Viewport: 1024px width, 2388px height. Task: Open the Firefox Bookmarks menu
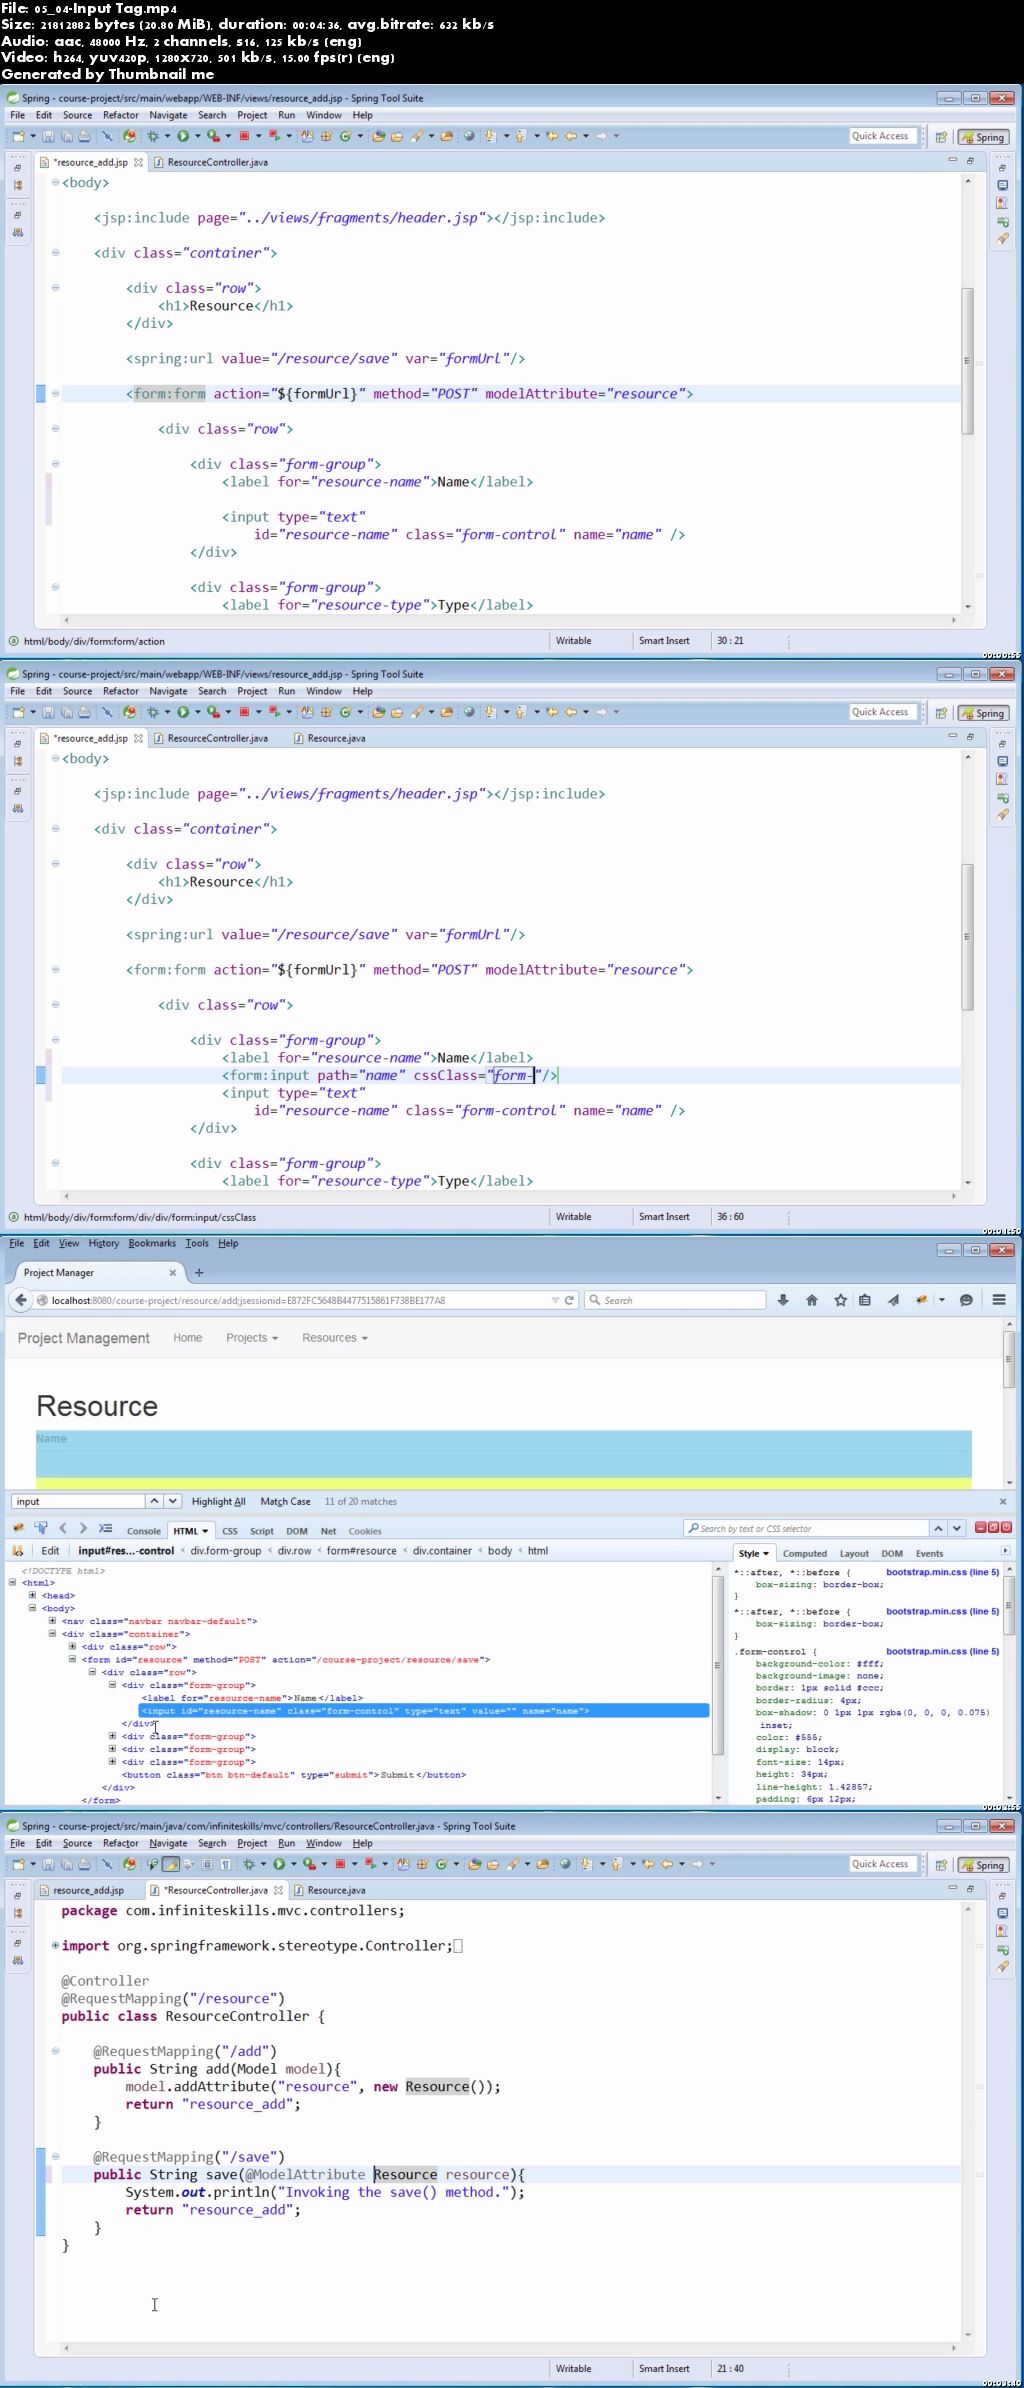(x=152, y=1243)
